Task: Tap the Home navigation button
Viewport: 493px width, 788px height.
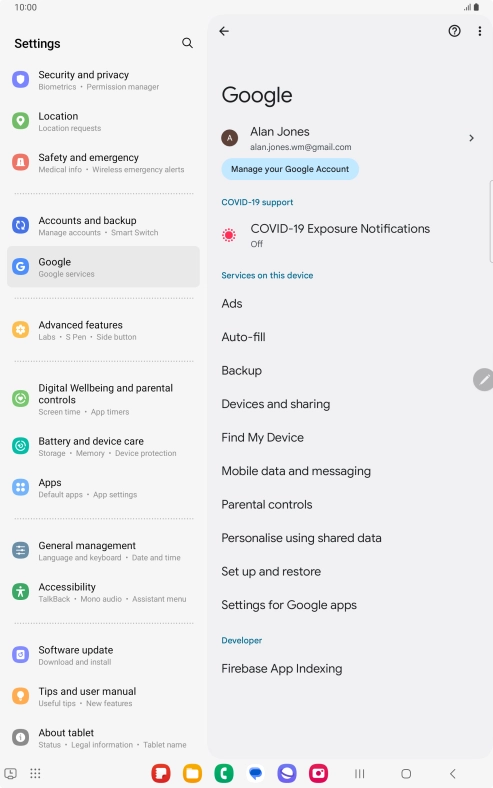Action: [x=406, y=773]
